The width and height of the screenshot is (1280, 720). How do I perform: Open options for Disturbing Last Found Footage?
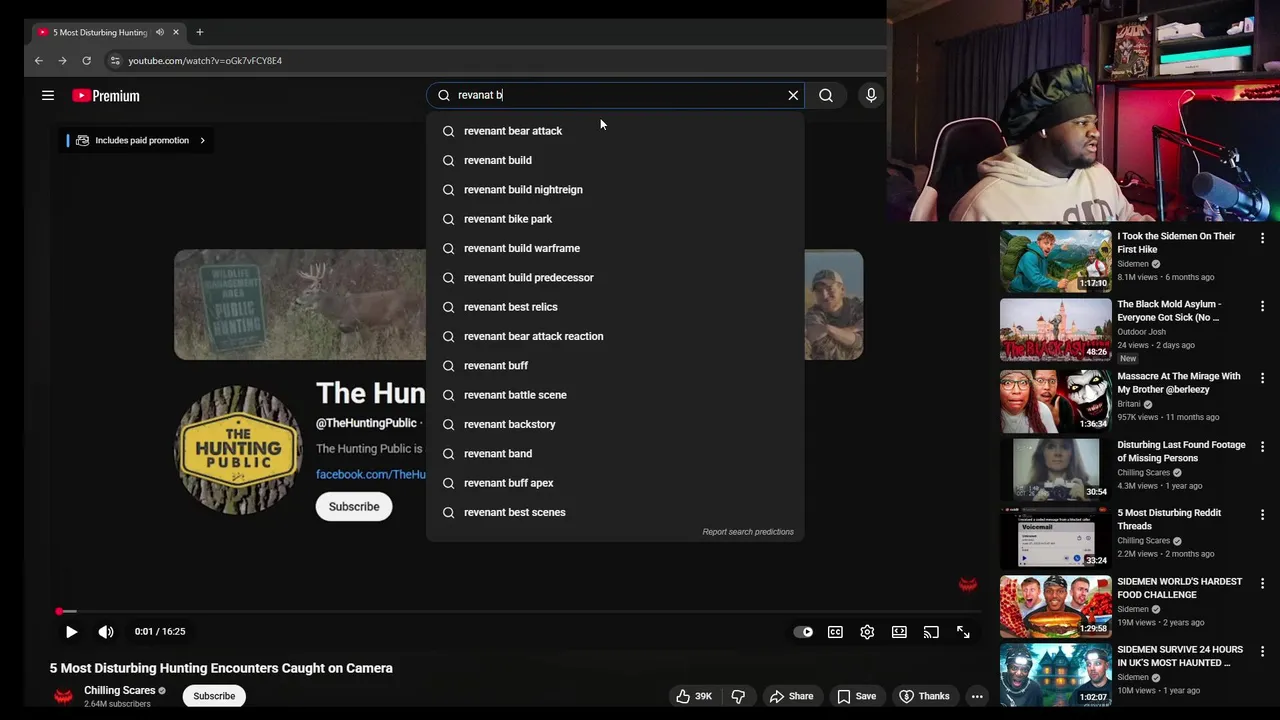pyautogui.click(x=1262, y=446)
